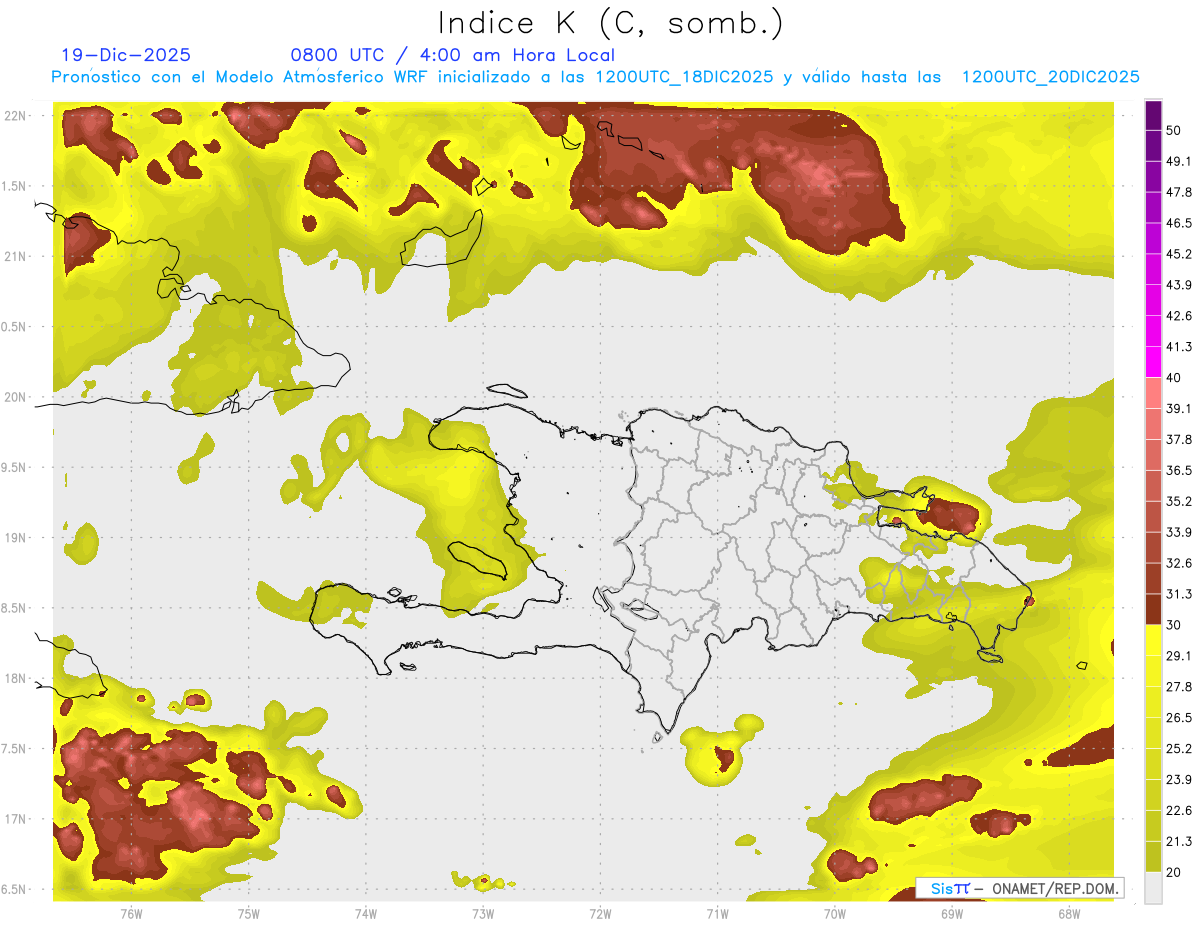This screenshot has width=1200, height=927.
Task: Click the "68W" longitude label
Action: pyautogui.click(x=1069, y=913)
